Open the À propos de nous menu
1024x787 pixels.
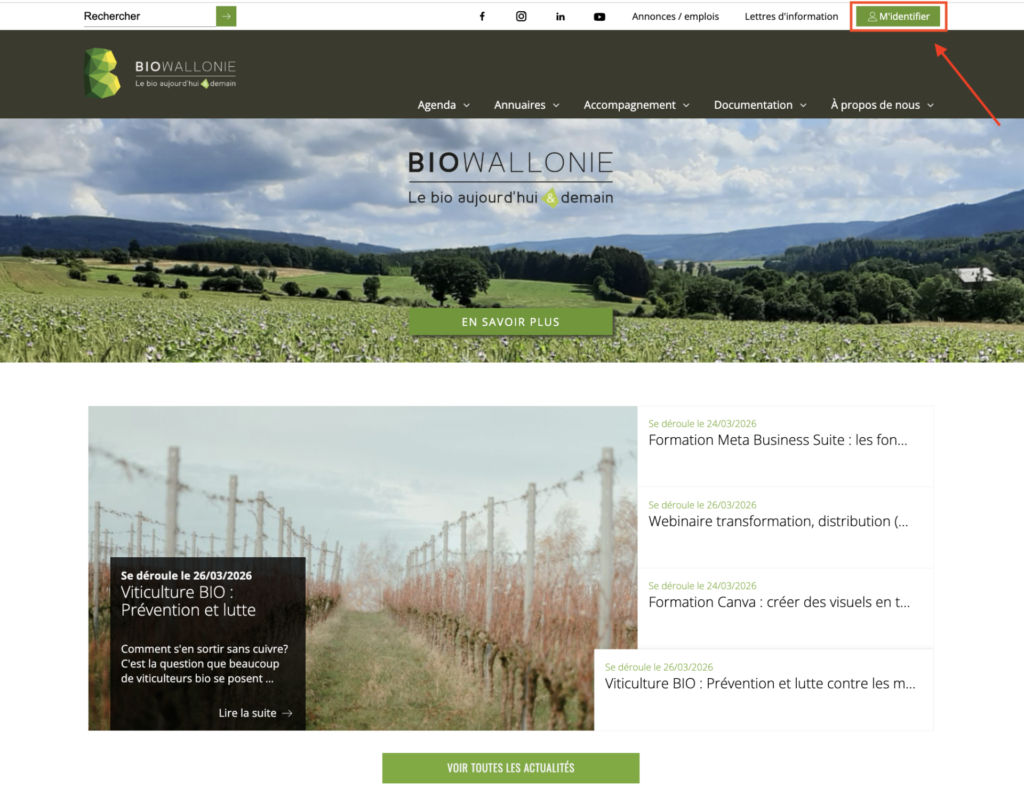(877, 104)
